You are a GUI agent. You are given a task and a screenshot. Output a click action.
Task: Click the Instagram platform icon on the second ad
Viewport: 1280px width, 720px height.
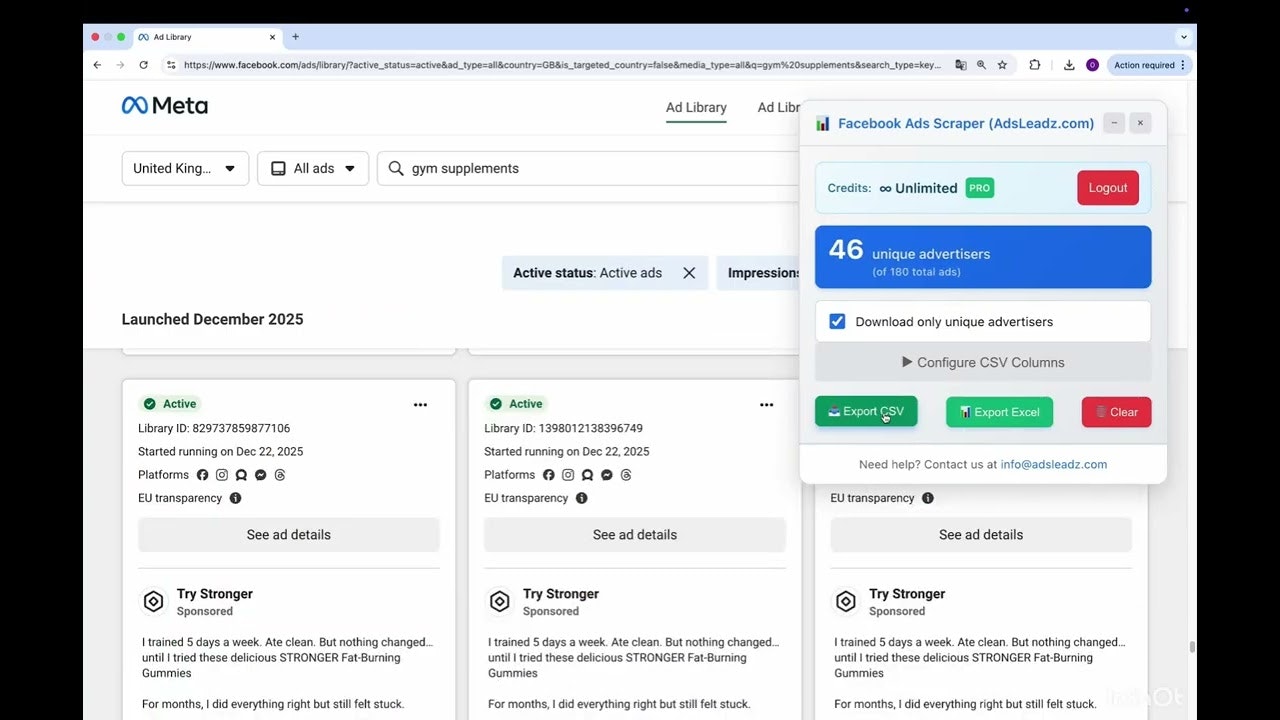[568, 475]
